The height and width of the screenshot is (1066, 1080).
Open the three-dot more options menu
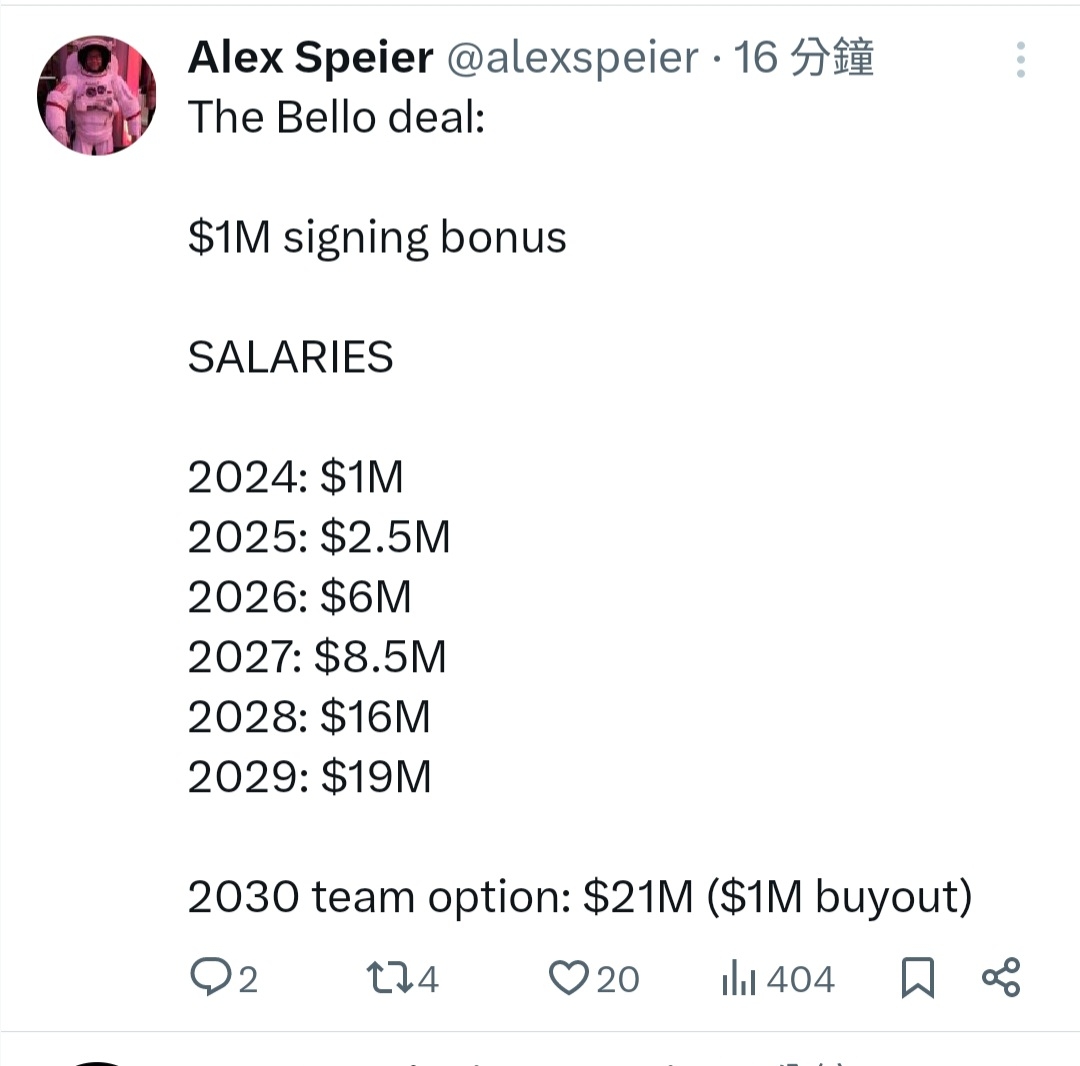1020,60
